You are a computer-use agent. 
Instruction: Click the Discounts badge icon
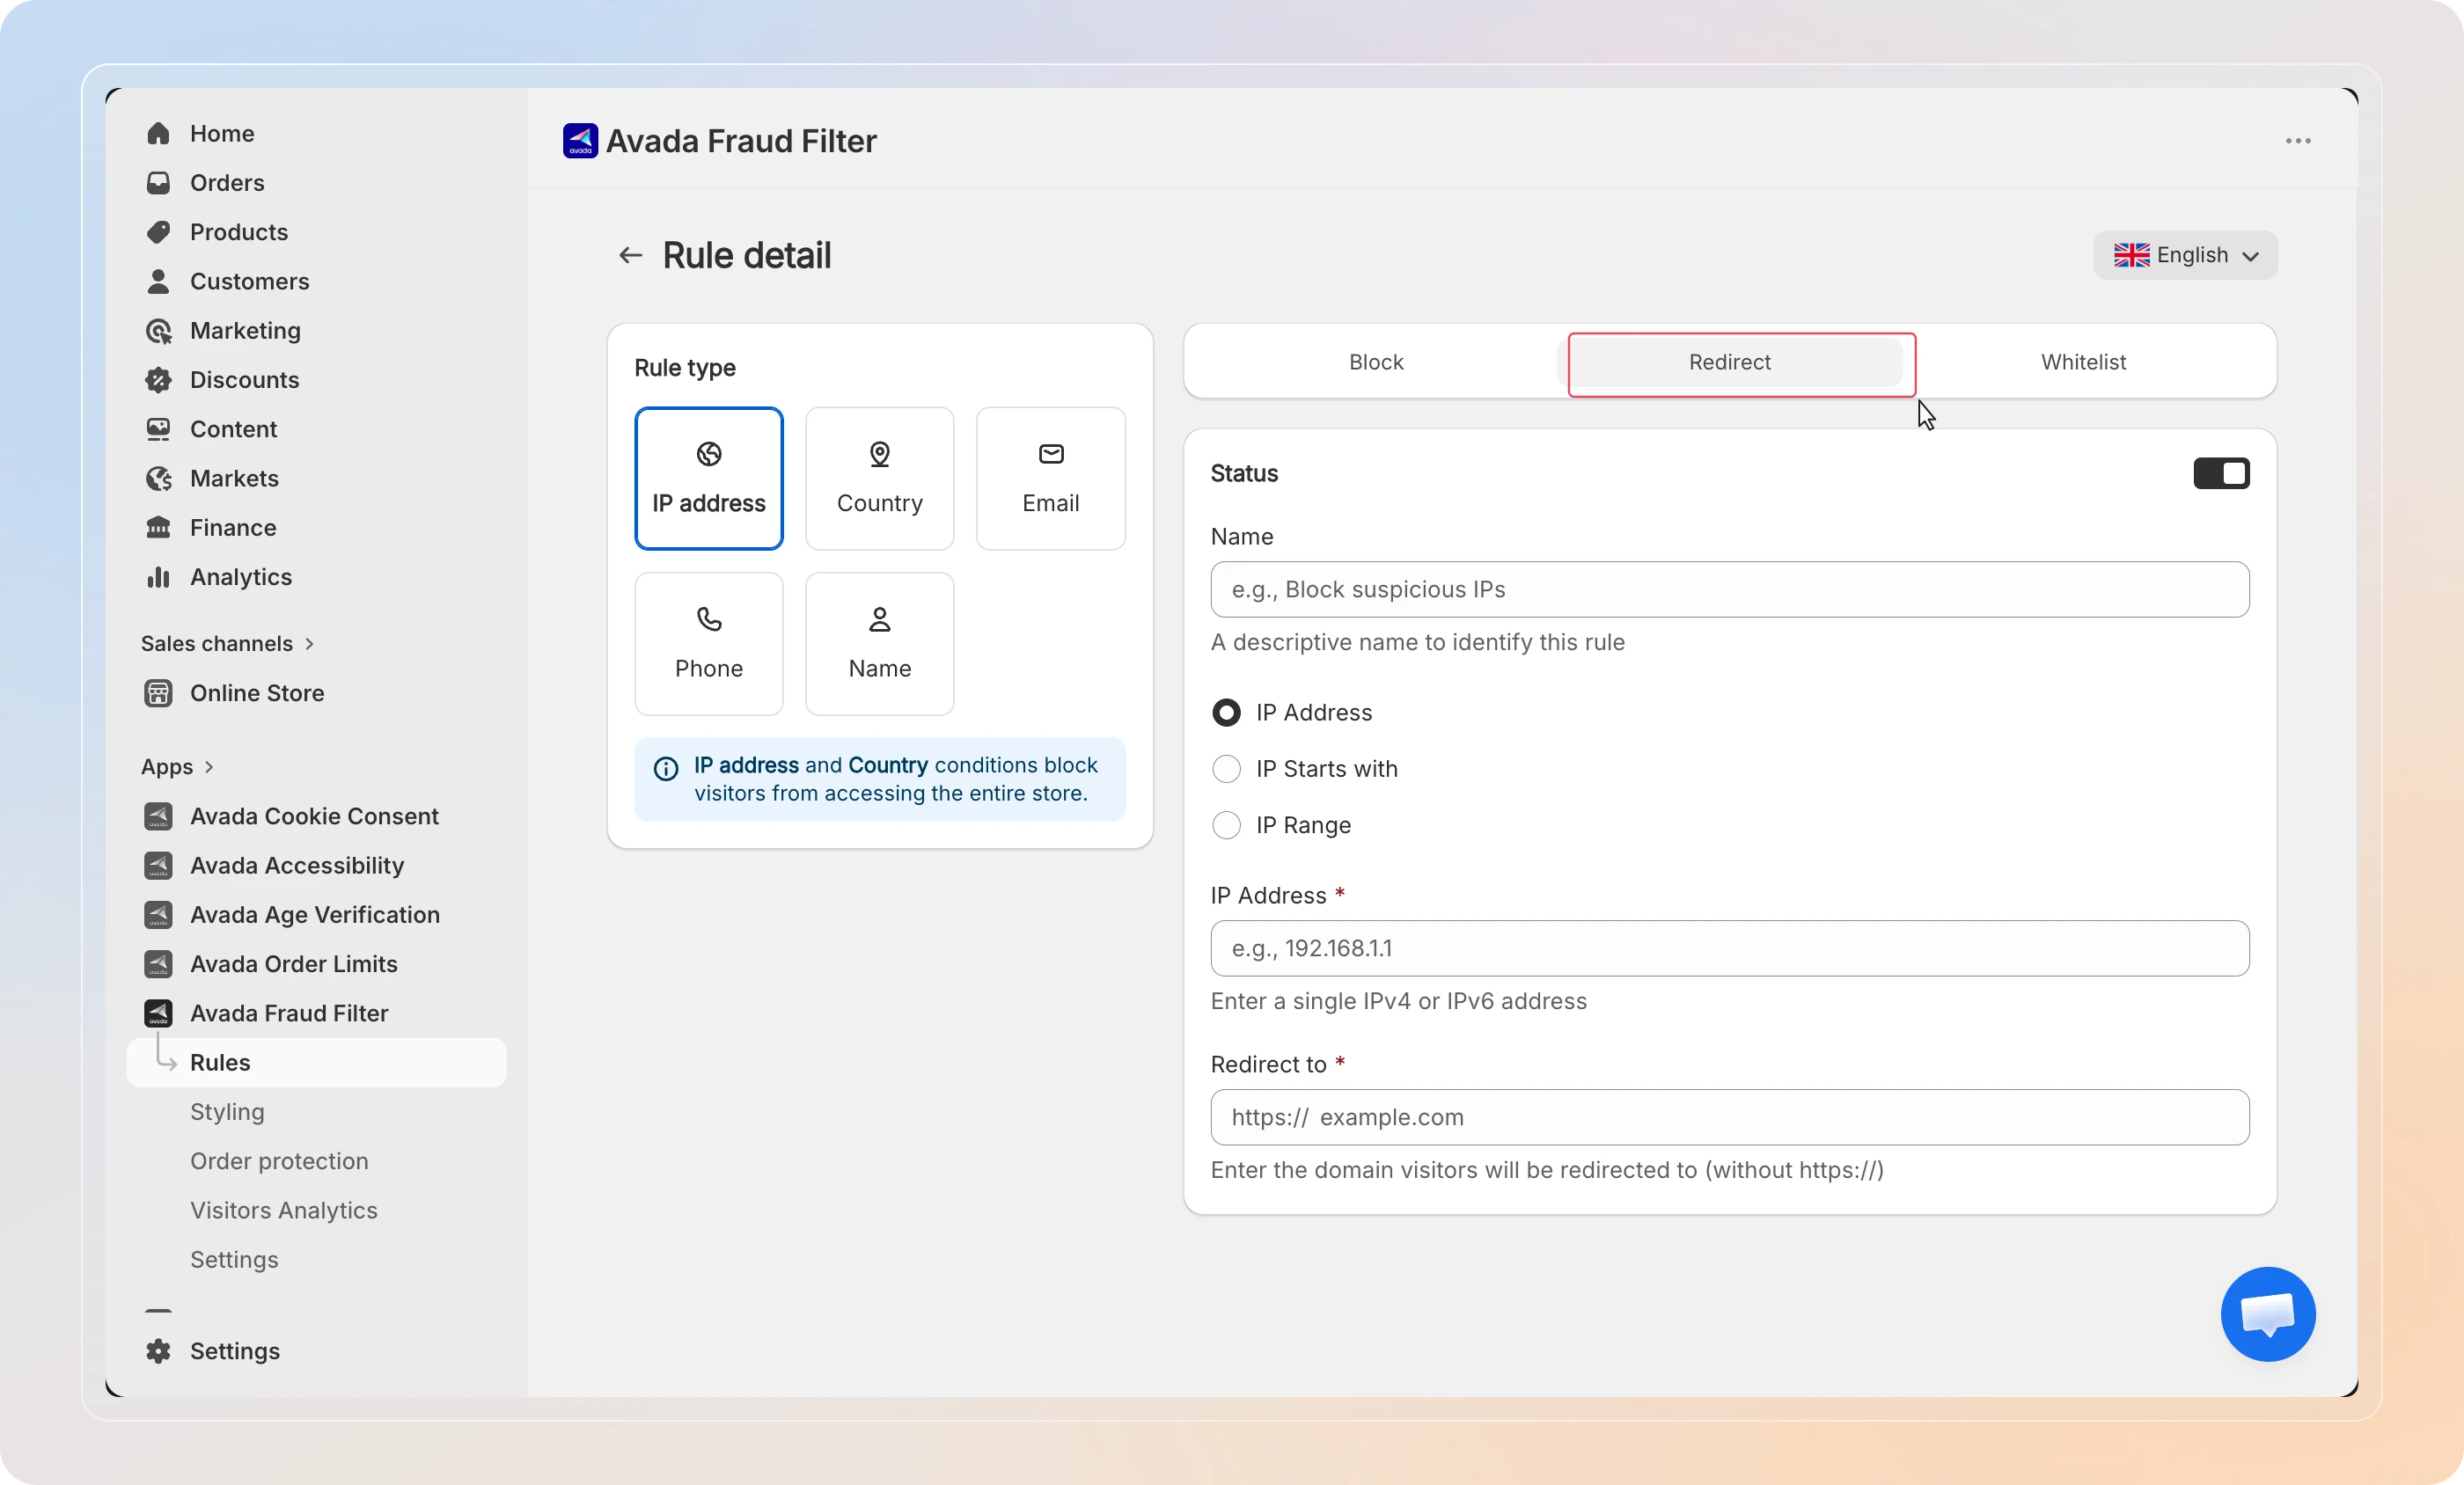[158, 380]
